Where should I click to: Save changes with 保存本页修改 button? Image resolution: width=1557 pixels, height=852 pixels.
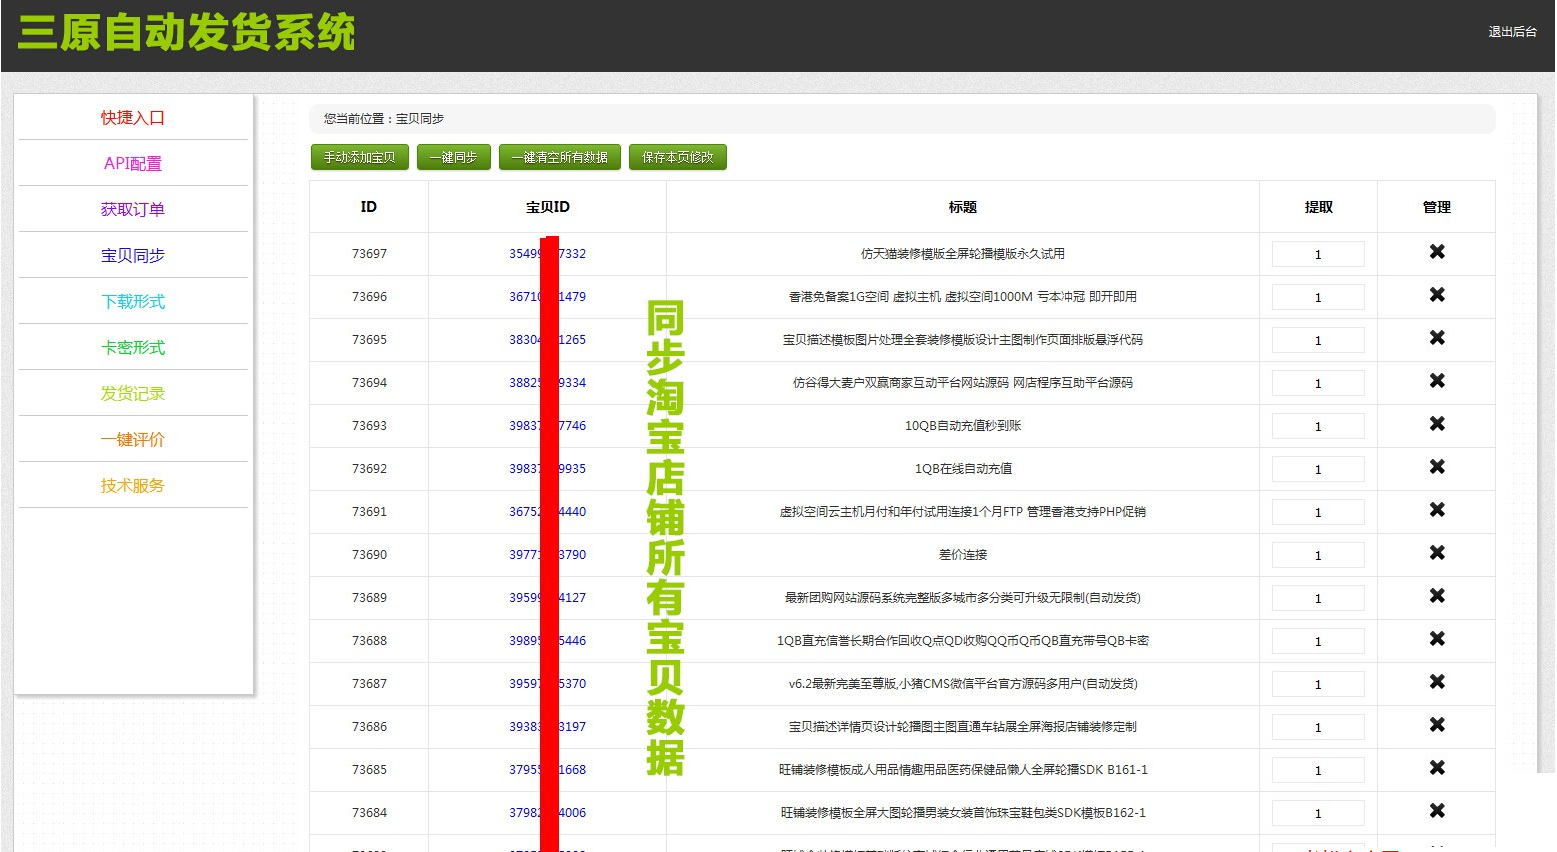point(677,158)
